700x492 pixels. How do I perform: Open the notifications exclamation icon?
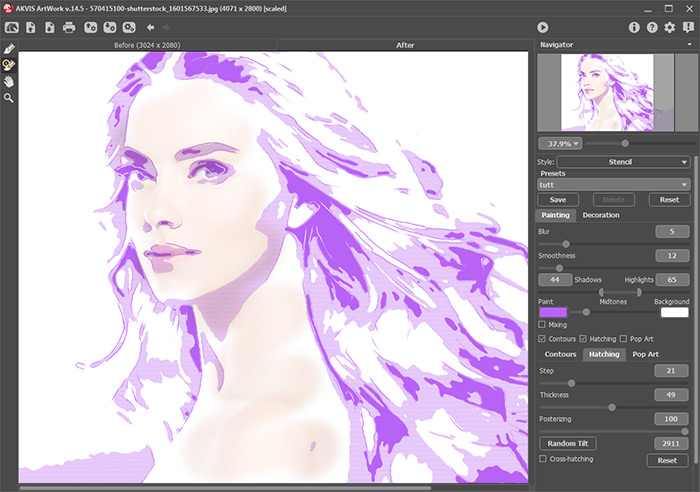(687, 27)
